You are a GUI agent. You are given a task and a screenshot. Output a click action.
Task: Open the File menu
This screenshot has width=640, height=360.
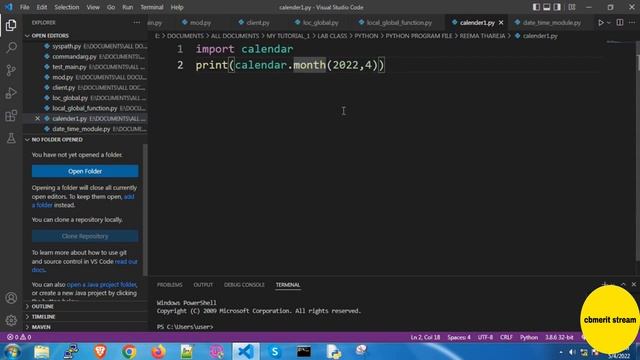tap(24, 7)
